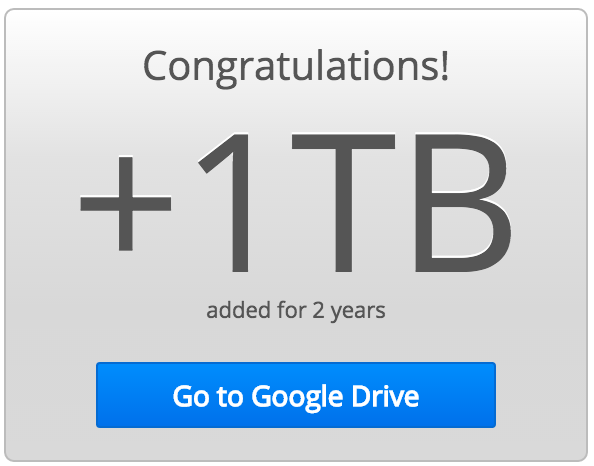Select the Congratulations! heading text
The width and height of the screenshot is (594, 466).
pos(296,67)
